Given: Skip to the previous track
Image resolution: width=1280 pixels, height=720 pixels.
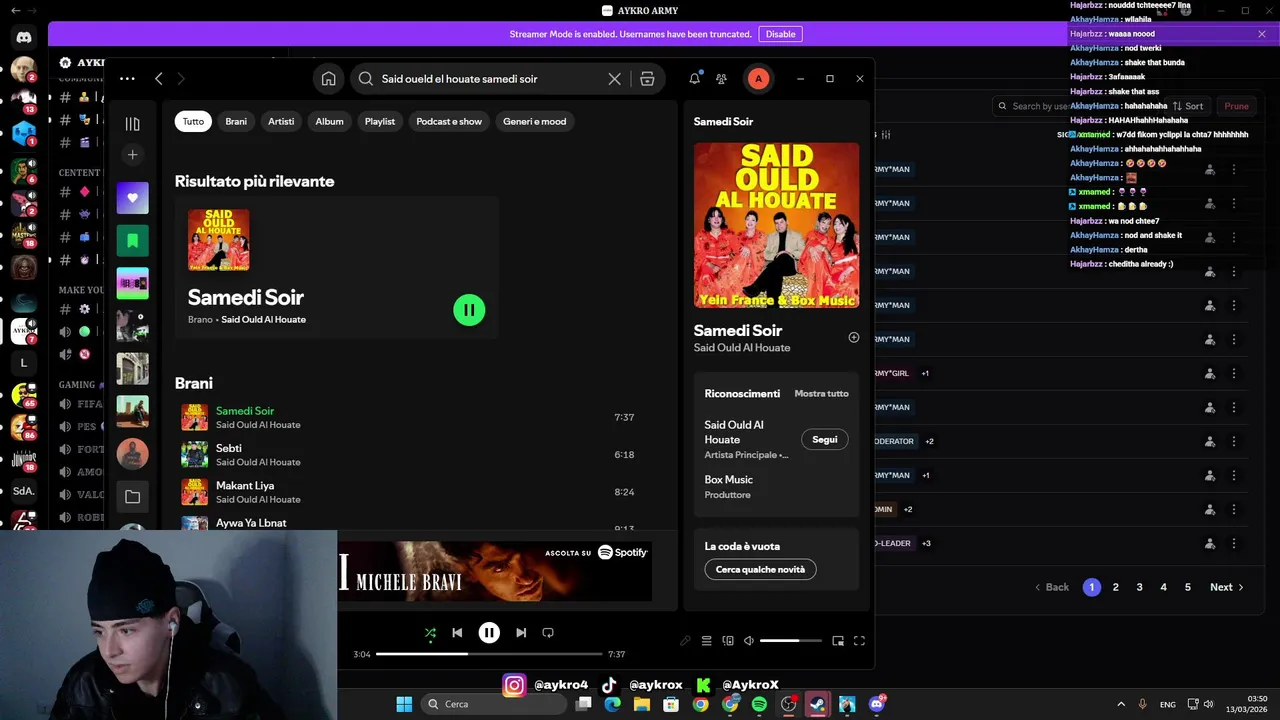Looking at the screenshot, I should coord(457,633).
